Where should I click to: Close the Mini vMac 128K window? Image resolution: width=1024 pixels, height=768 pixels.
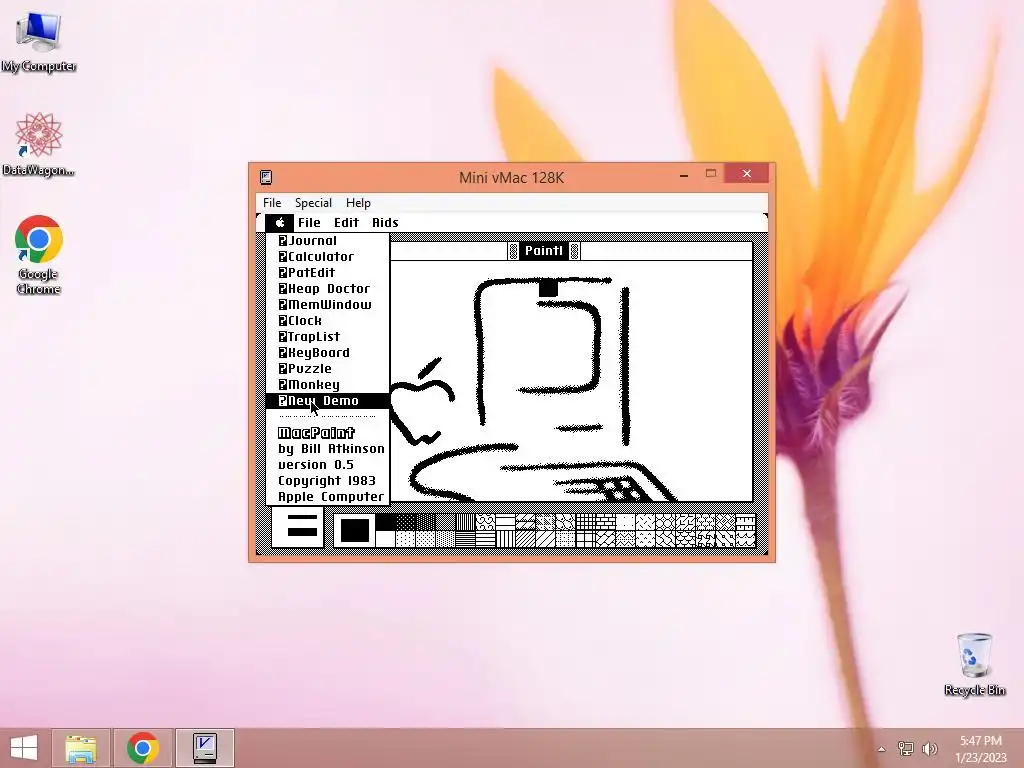click(746, 174)
